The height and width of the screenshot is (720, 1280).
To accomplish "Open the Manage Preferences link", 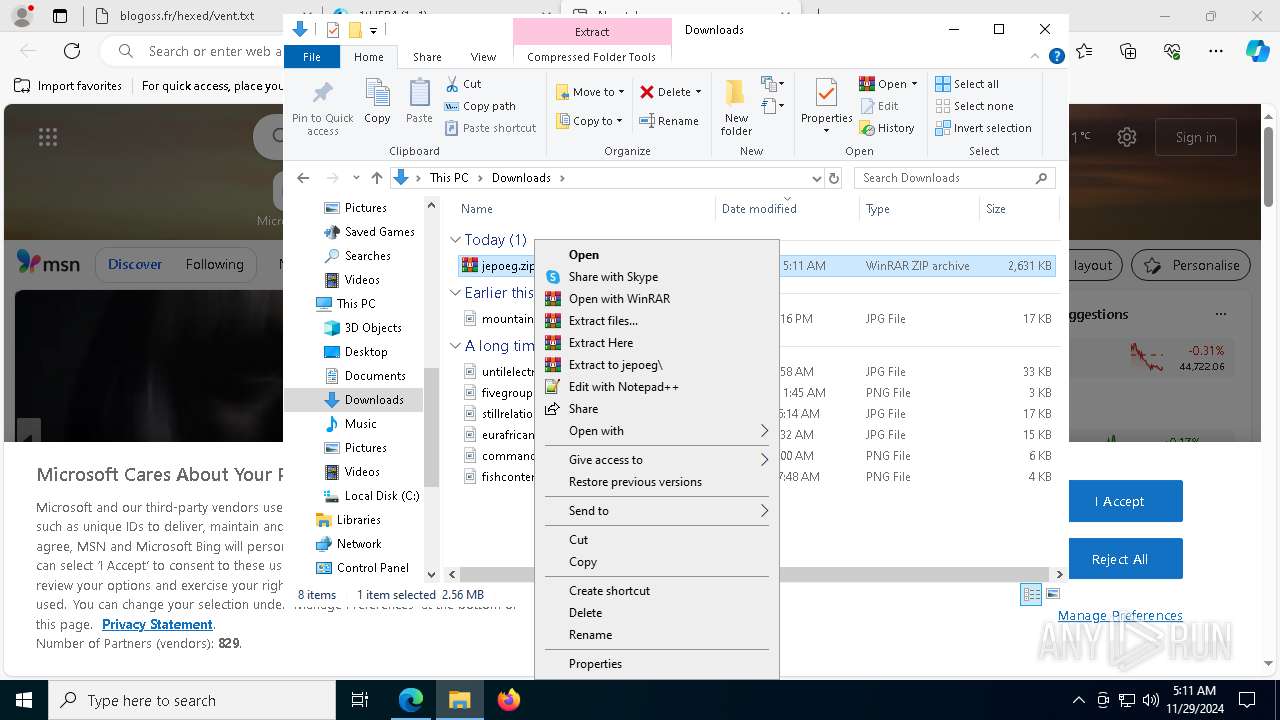I will [1120, 616].
